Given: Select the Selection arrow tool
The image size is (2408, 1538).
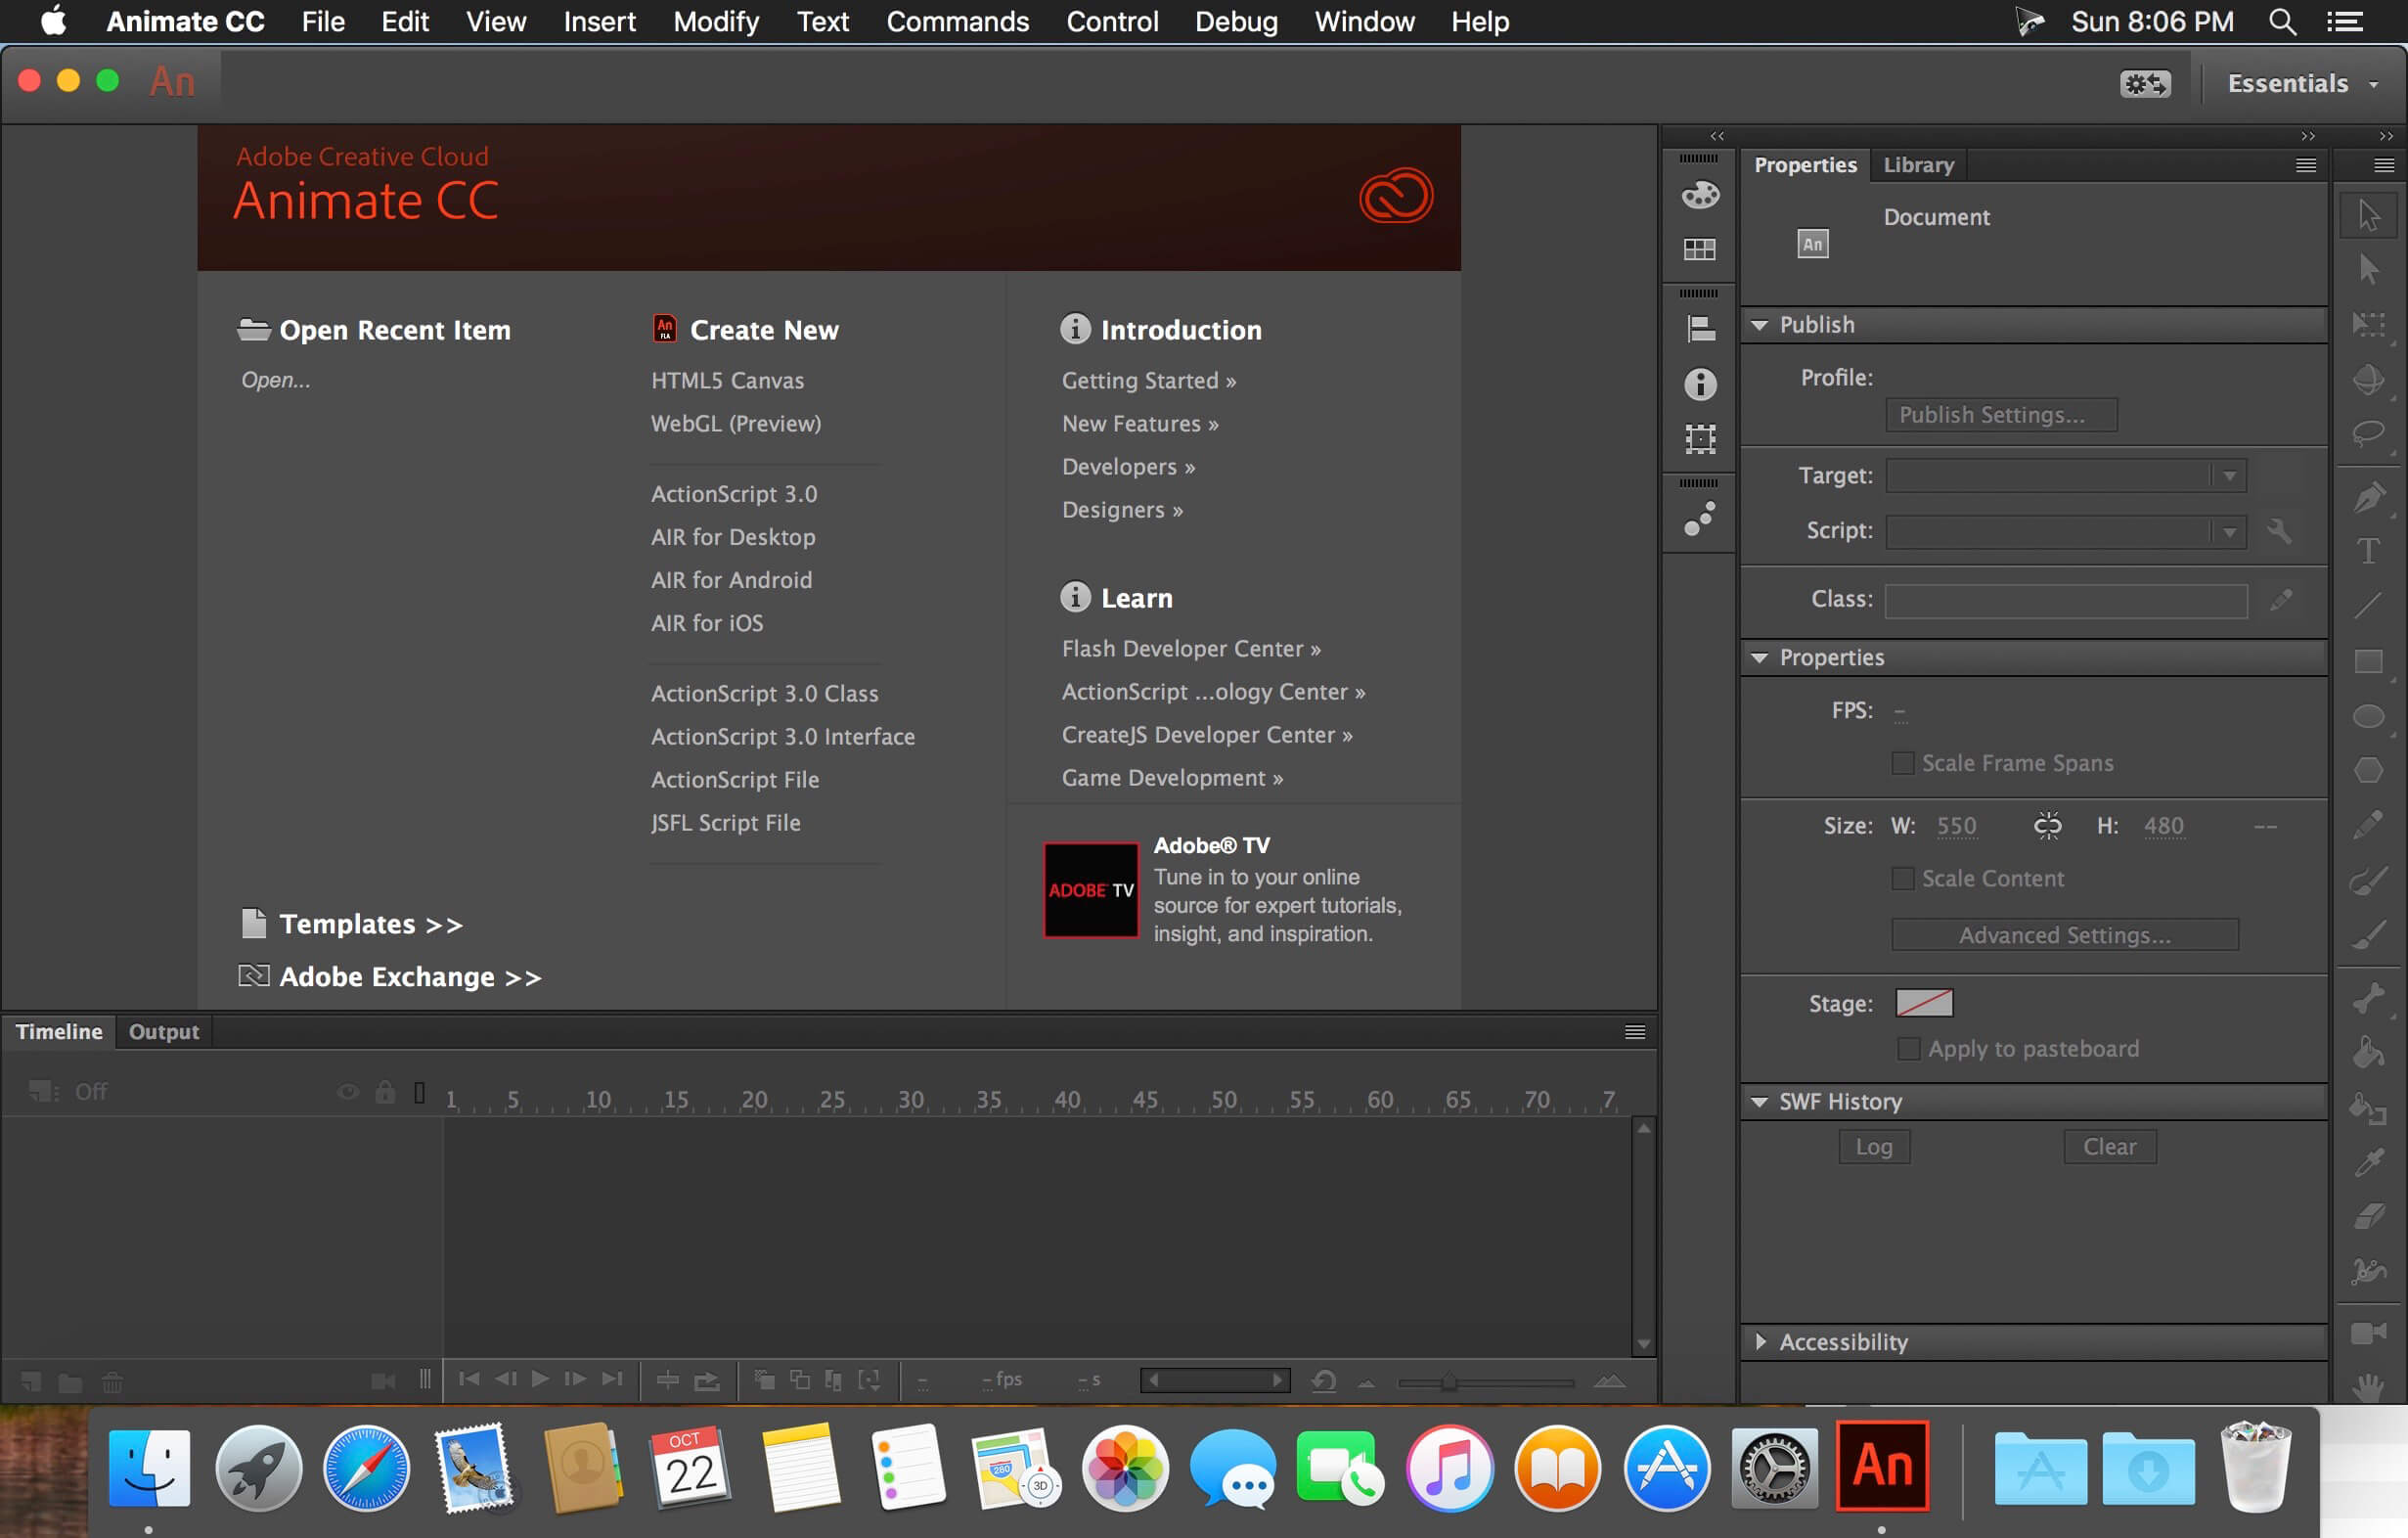Looking at the screenshot, I should [x=2368, y=215].
